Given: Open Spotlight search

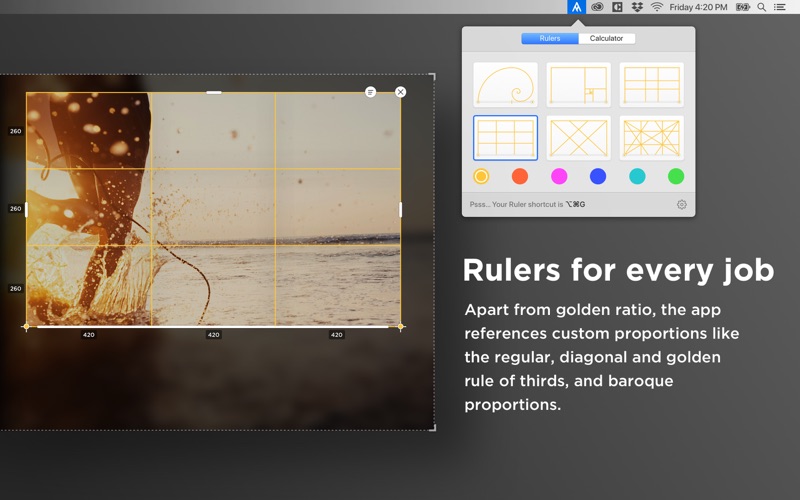Looking at the screenshot, I should (761, 7).
